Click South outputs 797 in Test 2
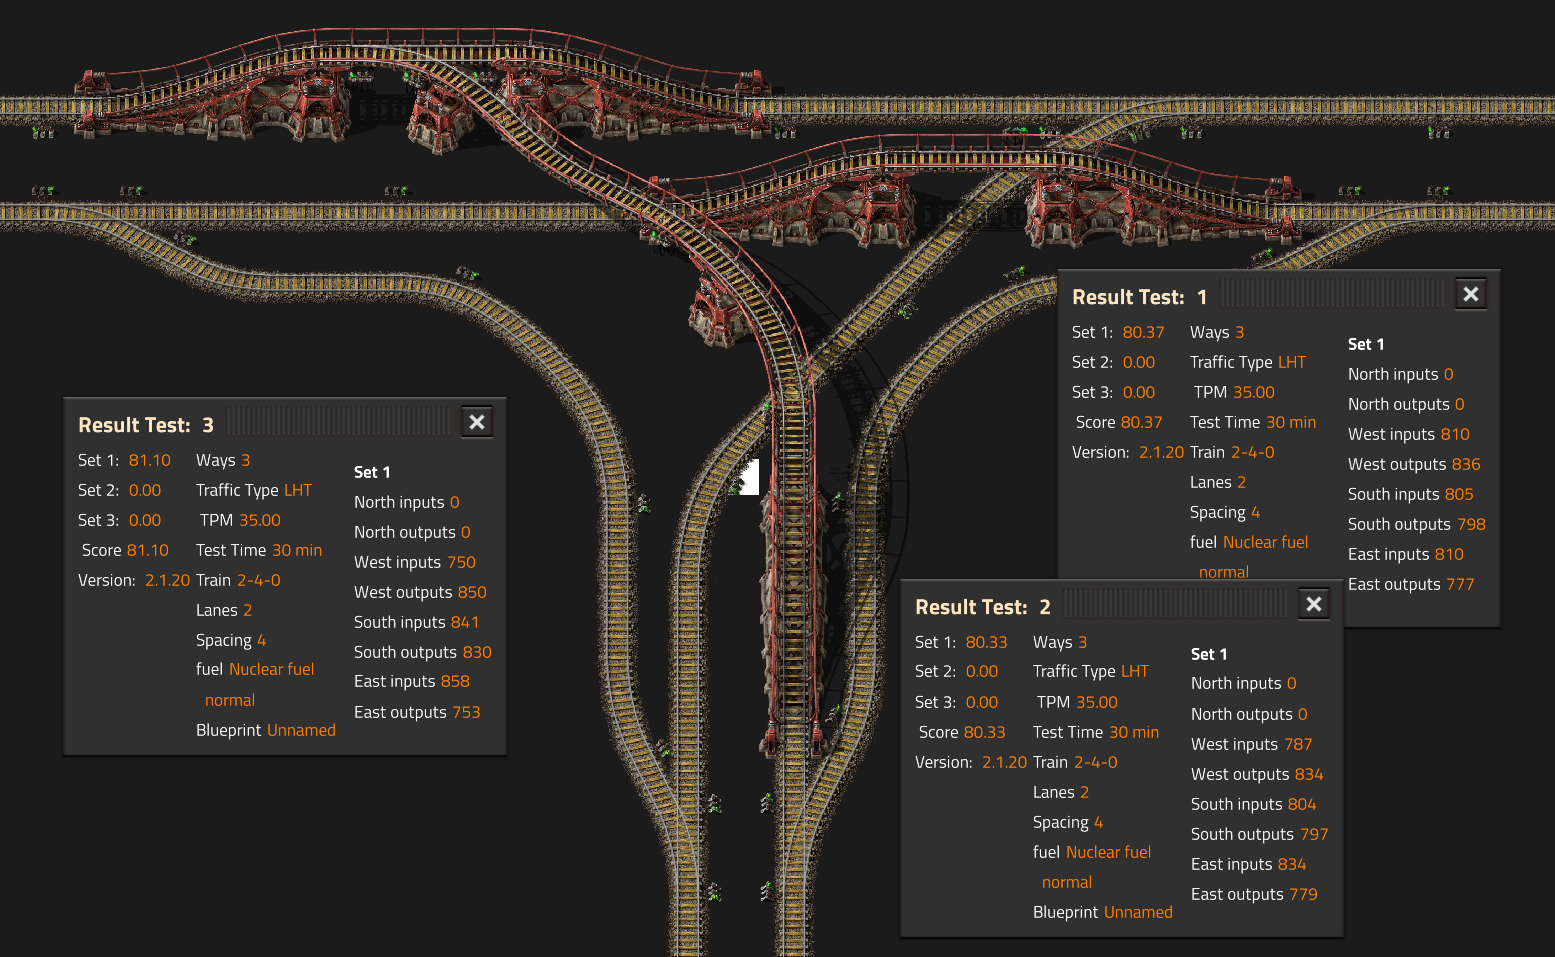This screenshot has height=957, width=1555. [x=1260, y=834]
